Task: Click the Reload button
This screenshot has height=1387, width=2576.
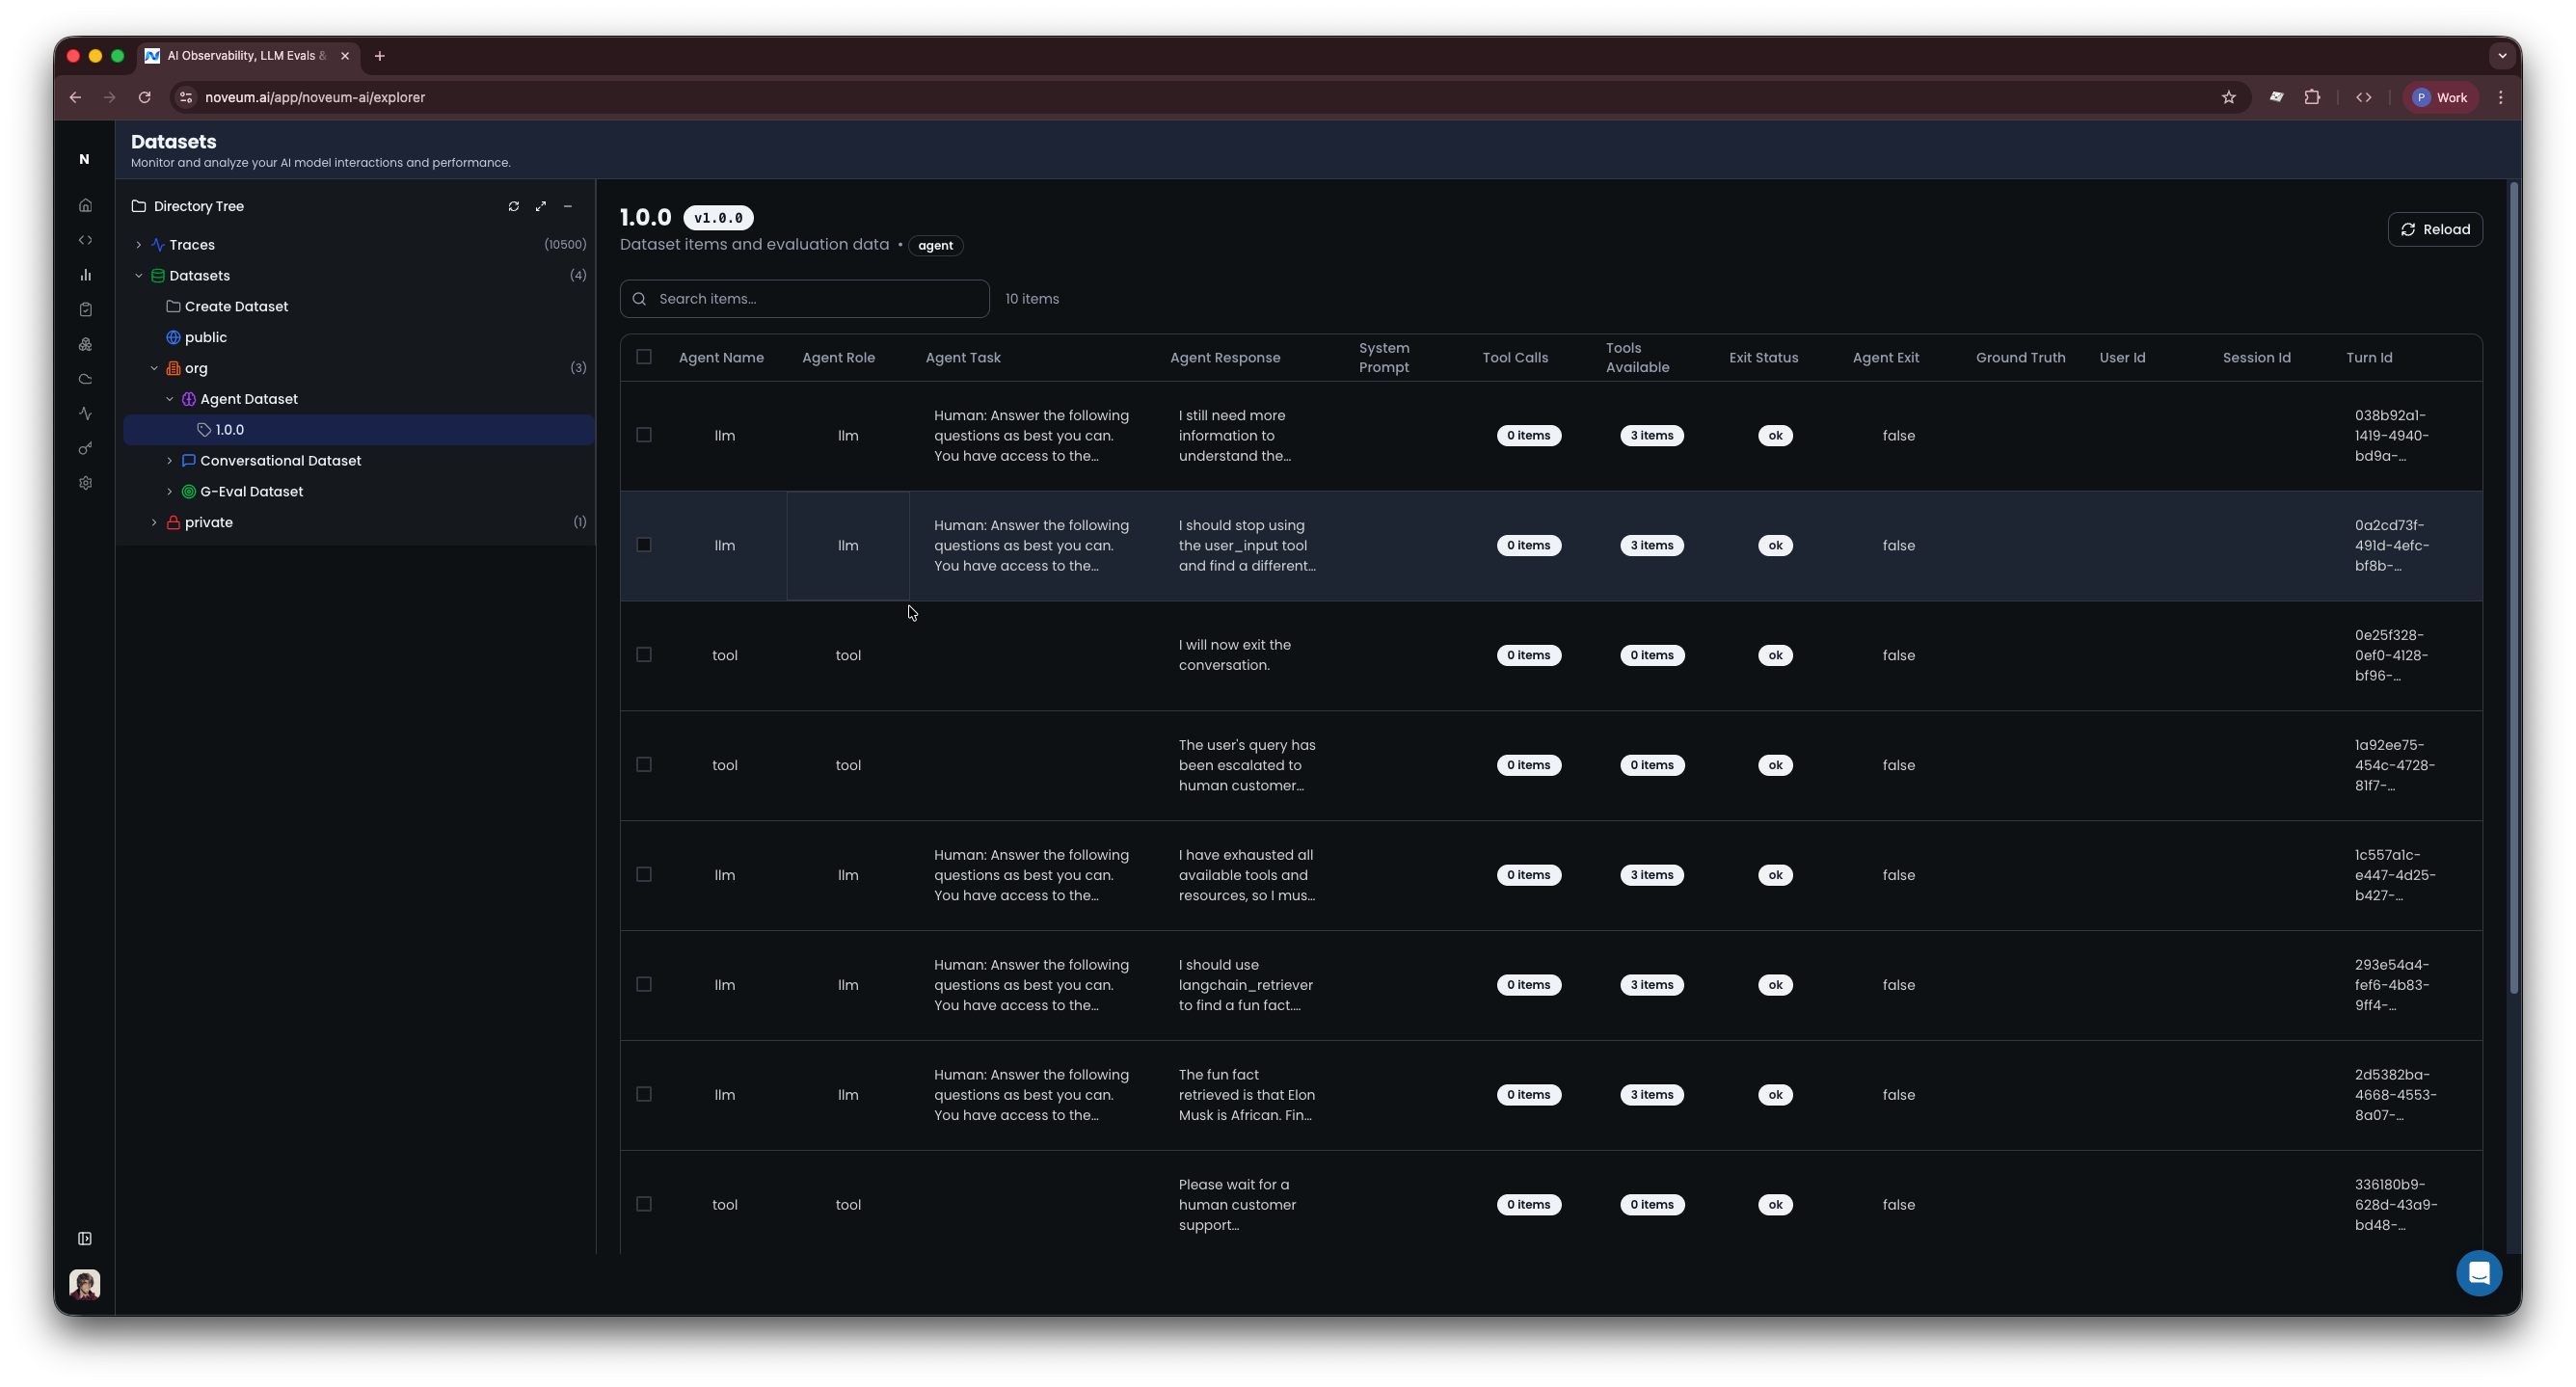Action: (2434, 229)
